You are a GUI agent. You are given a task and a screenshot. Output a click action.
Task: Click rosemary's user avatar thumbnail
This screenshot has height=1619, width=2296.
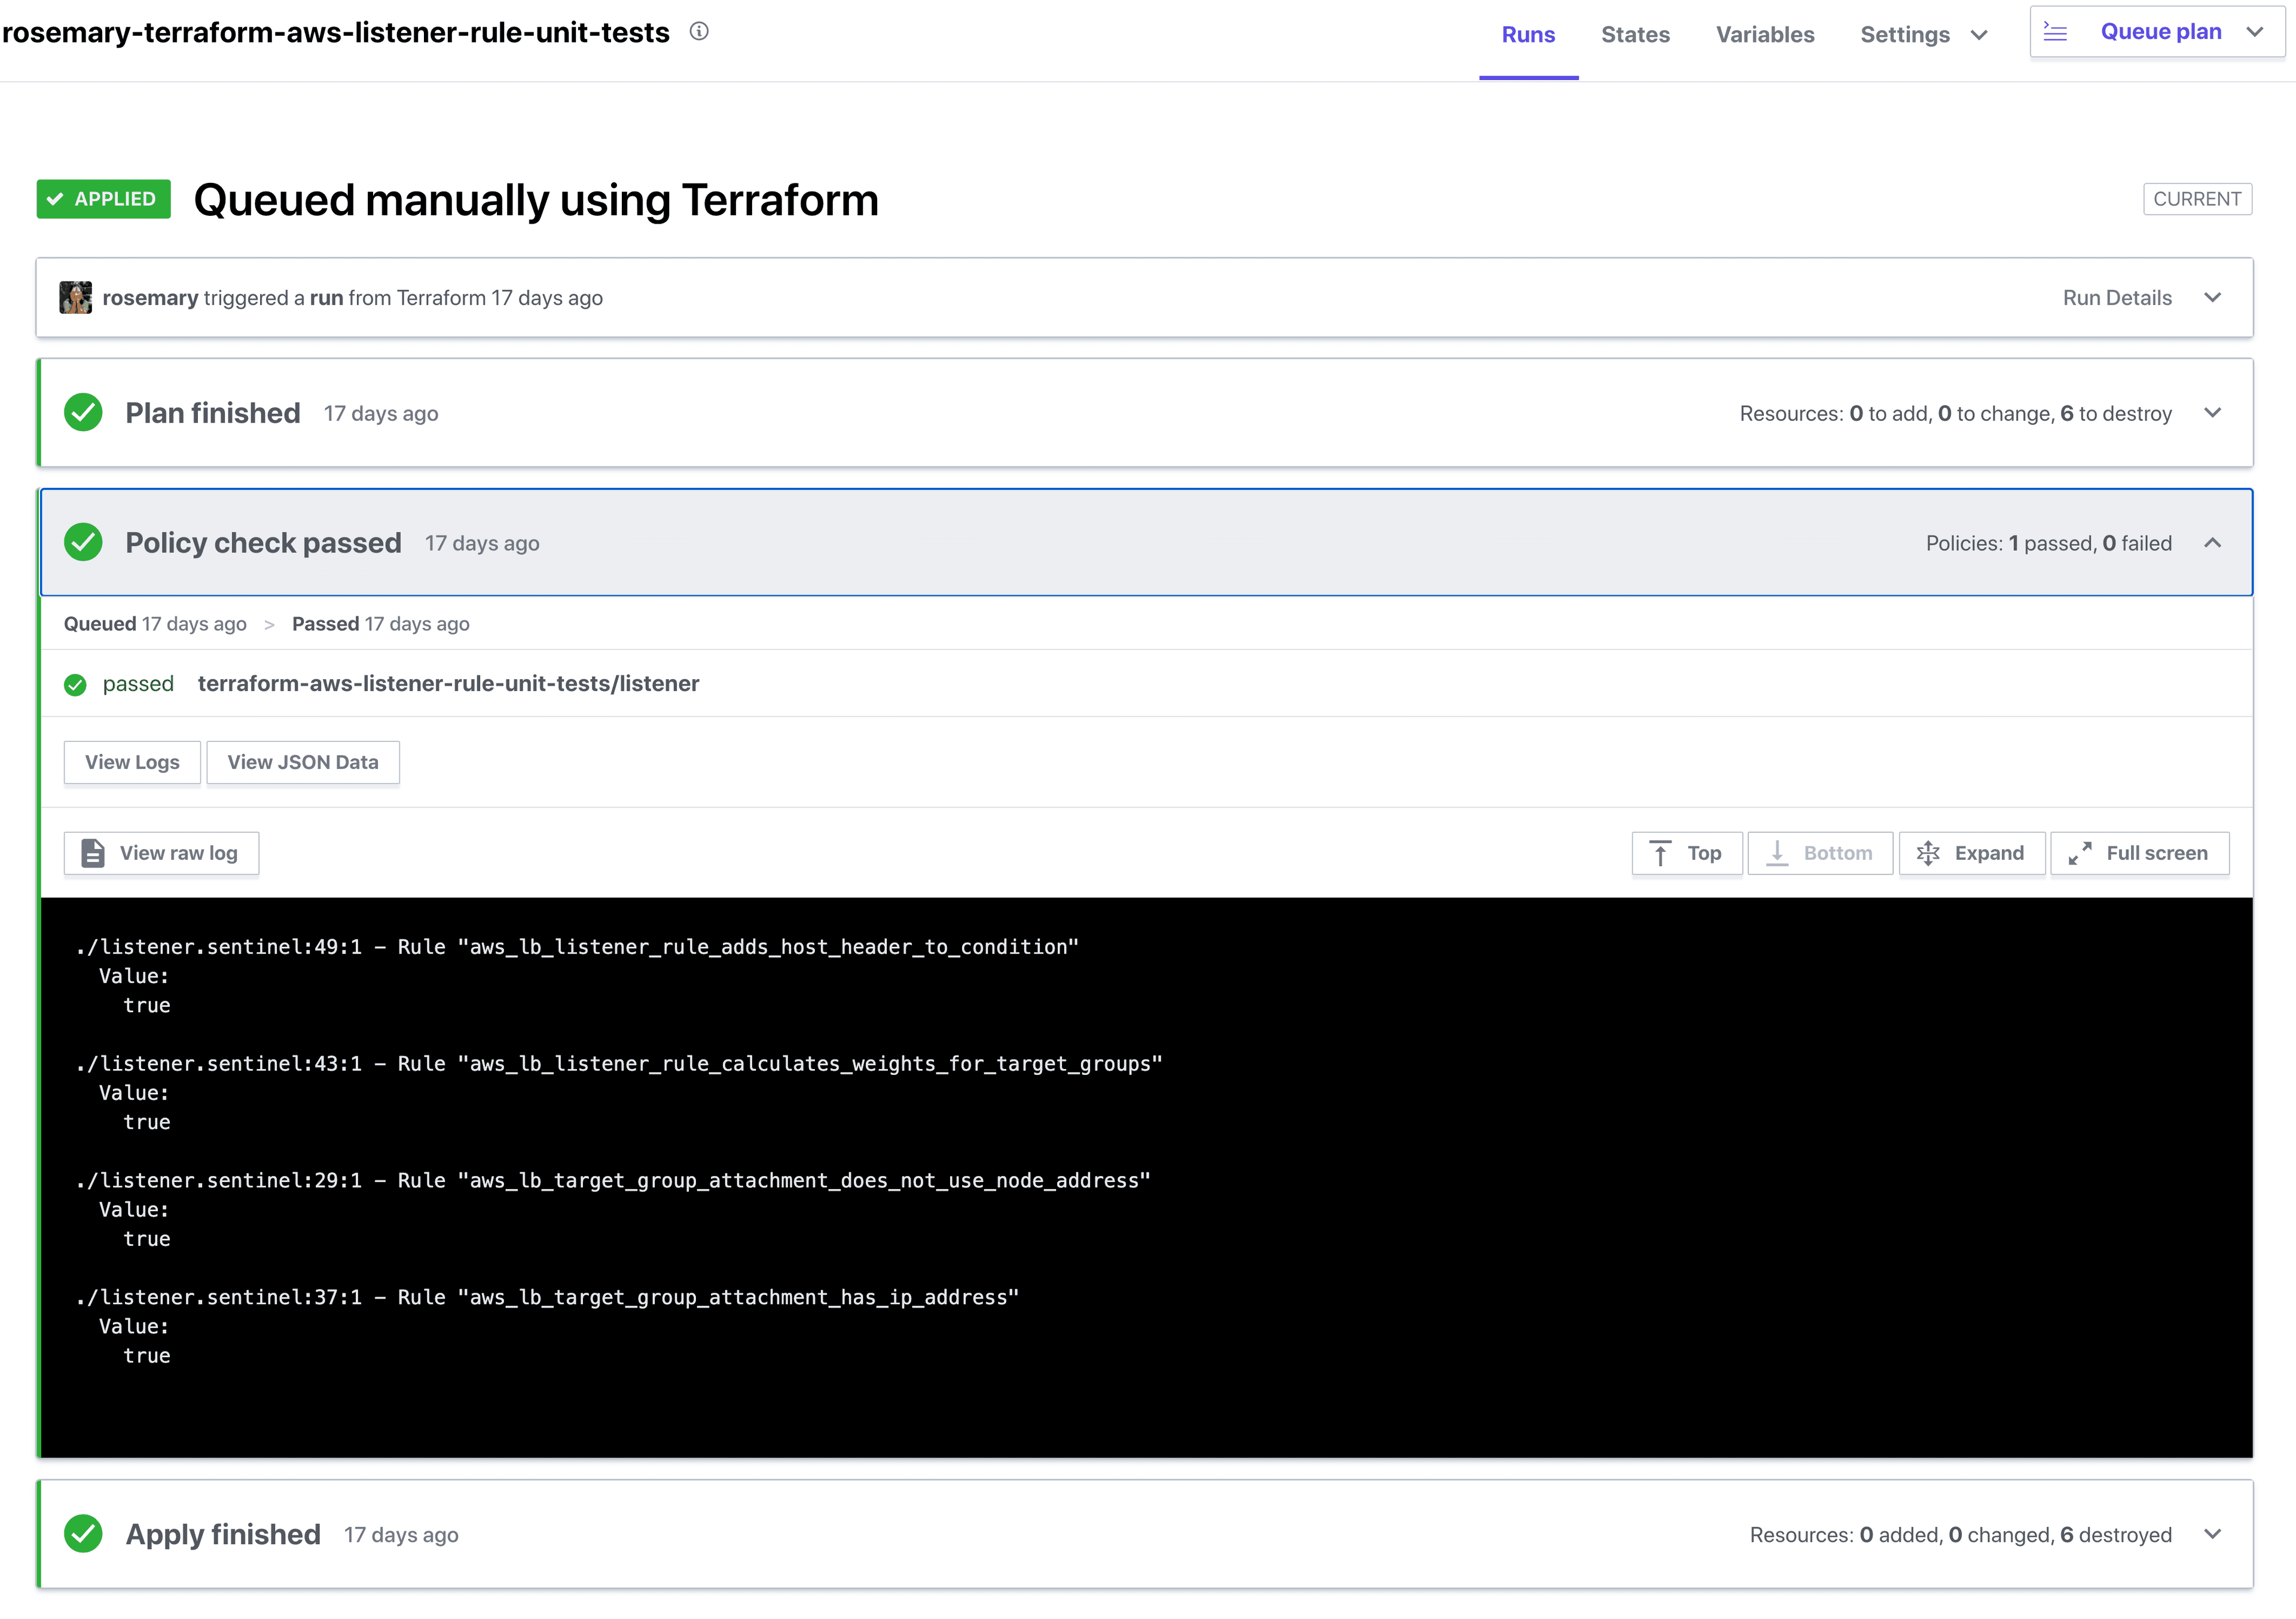point(76,298)
